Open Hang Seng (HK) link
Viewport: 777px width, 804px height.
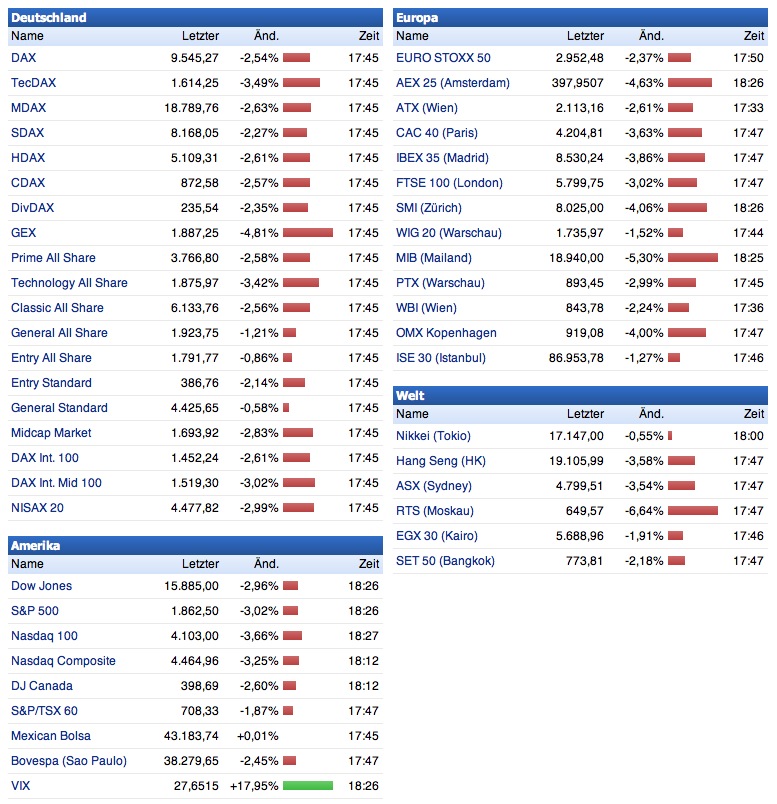click(x=441, y=461)
